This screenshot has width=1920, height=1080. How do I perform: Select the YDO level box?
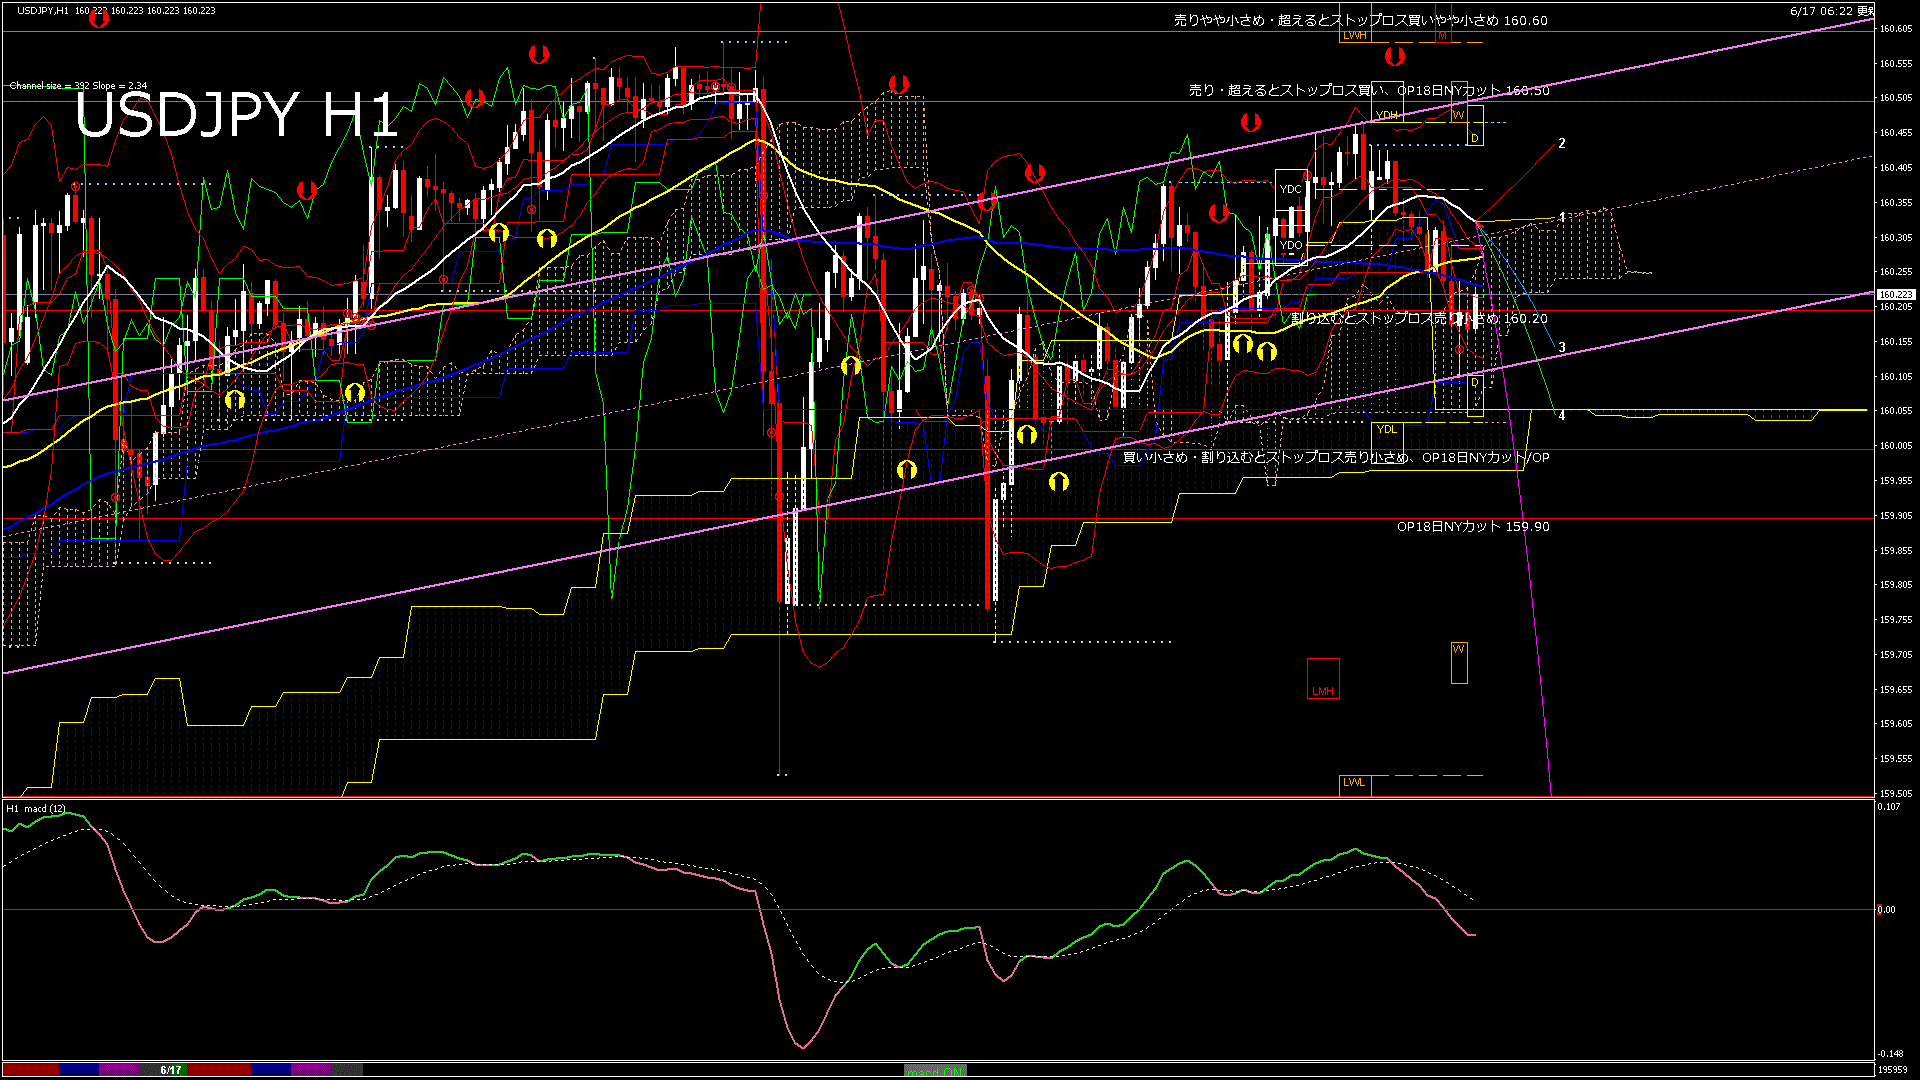pyautogui.click(x=1291, y=245)
